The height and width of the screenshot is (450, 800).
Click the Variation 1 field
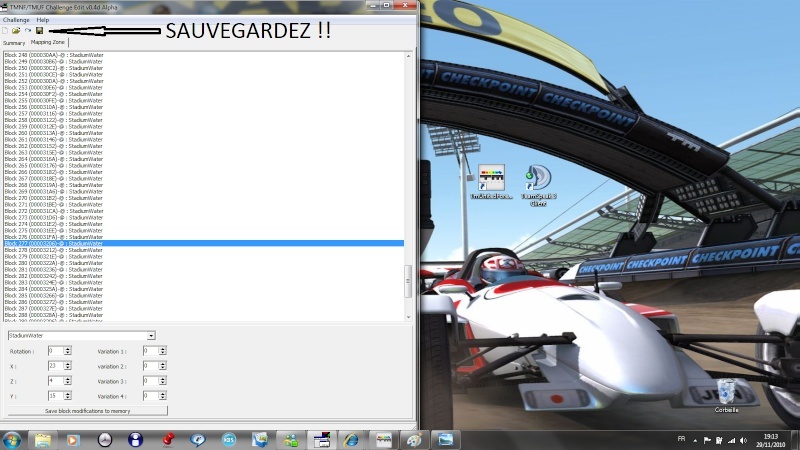tap(151, 351)
